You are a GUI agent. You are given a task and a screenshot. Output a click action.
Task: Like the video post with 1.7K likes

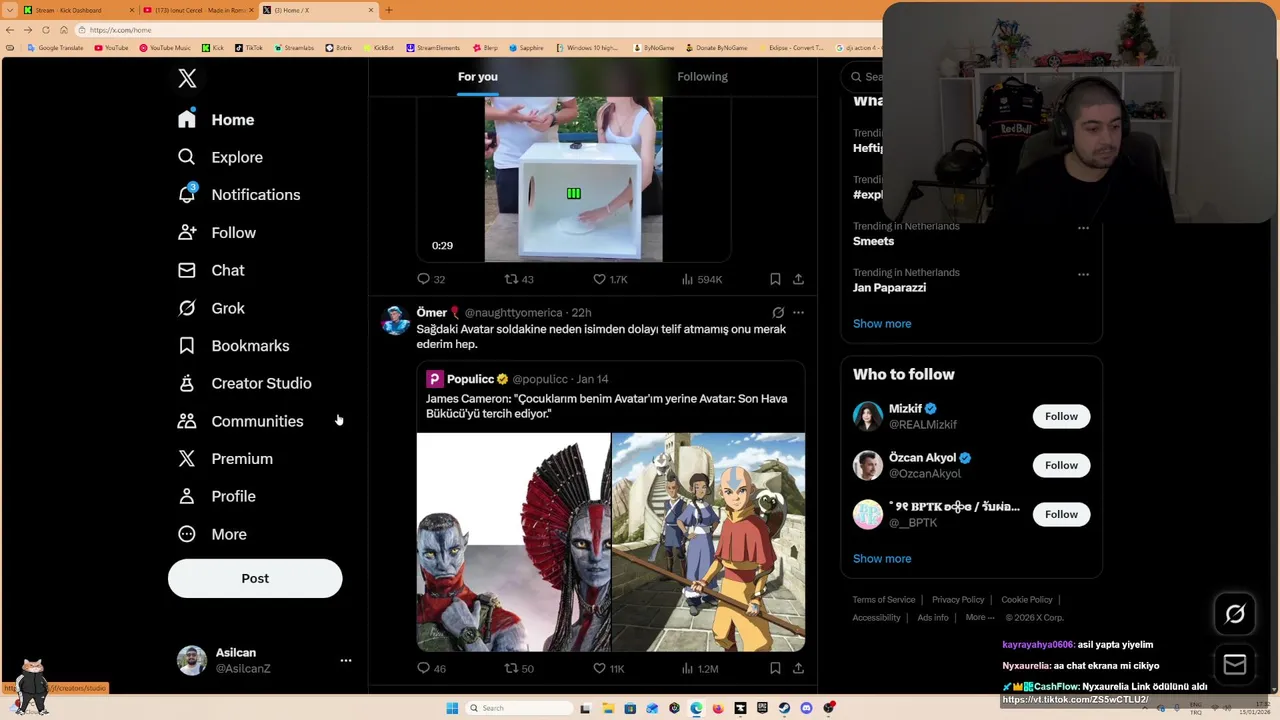(x=610, y=279)
